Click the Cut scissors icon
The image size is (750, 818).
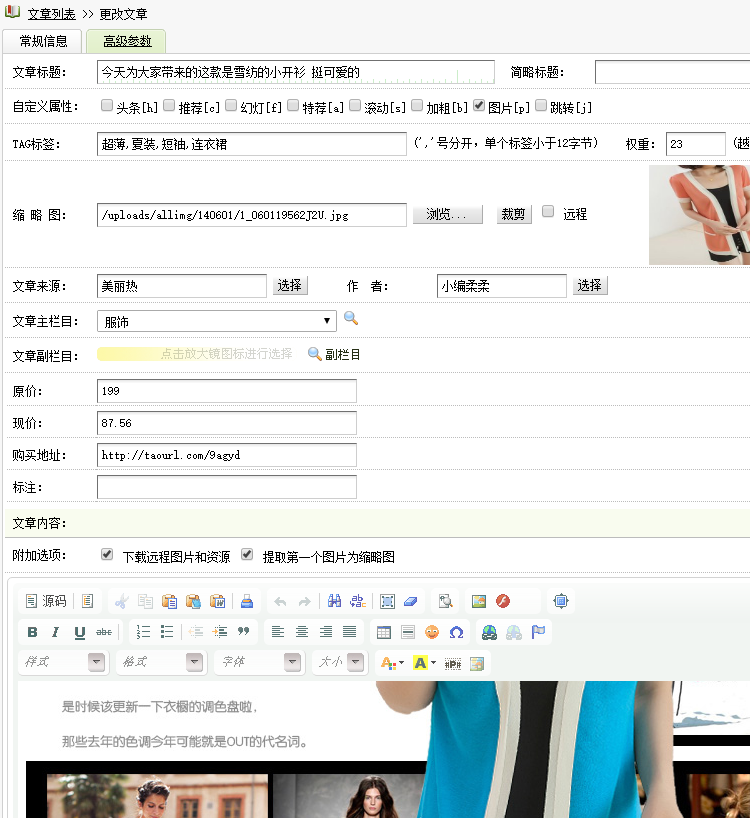pyautogui.click(x=122, y=602)
